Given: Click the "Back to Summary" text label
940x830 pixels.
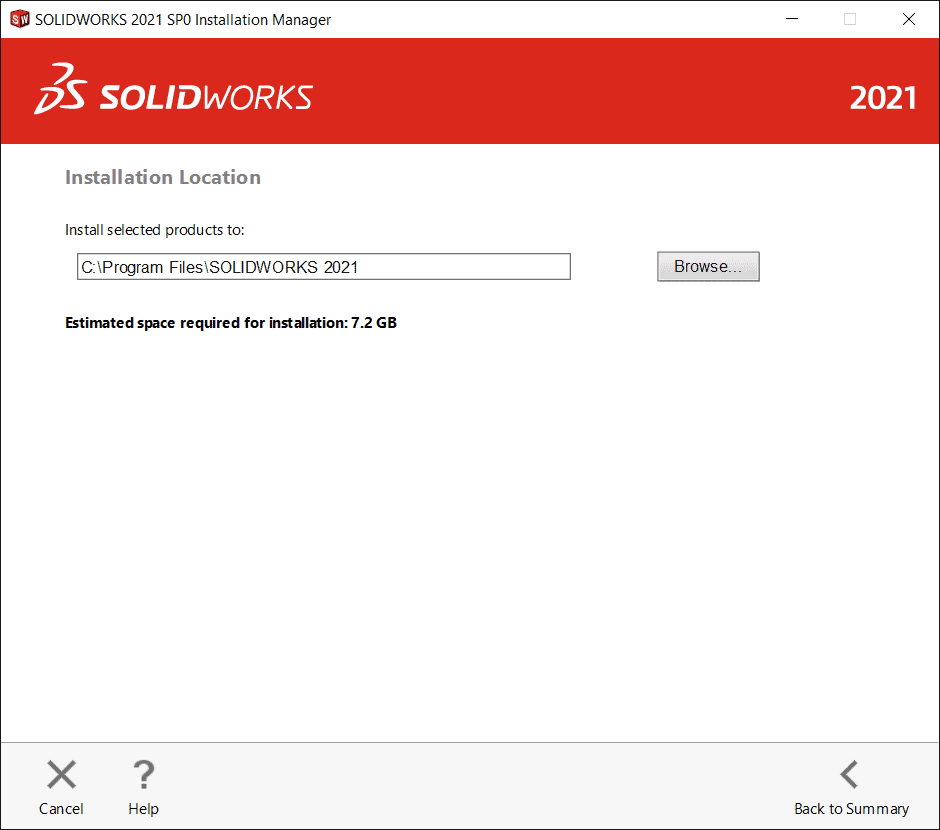Looking at the screenshot, I should [x=851, y=809].
